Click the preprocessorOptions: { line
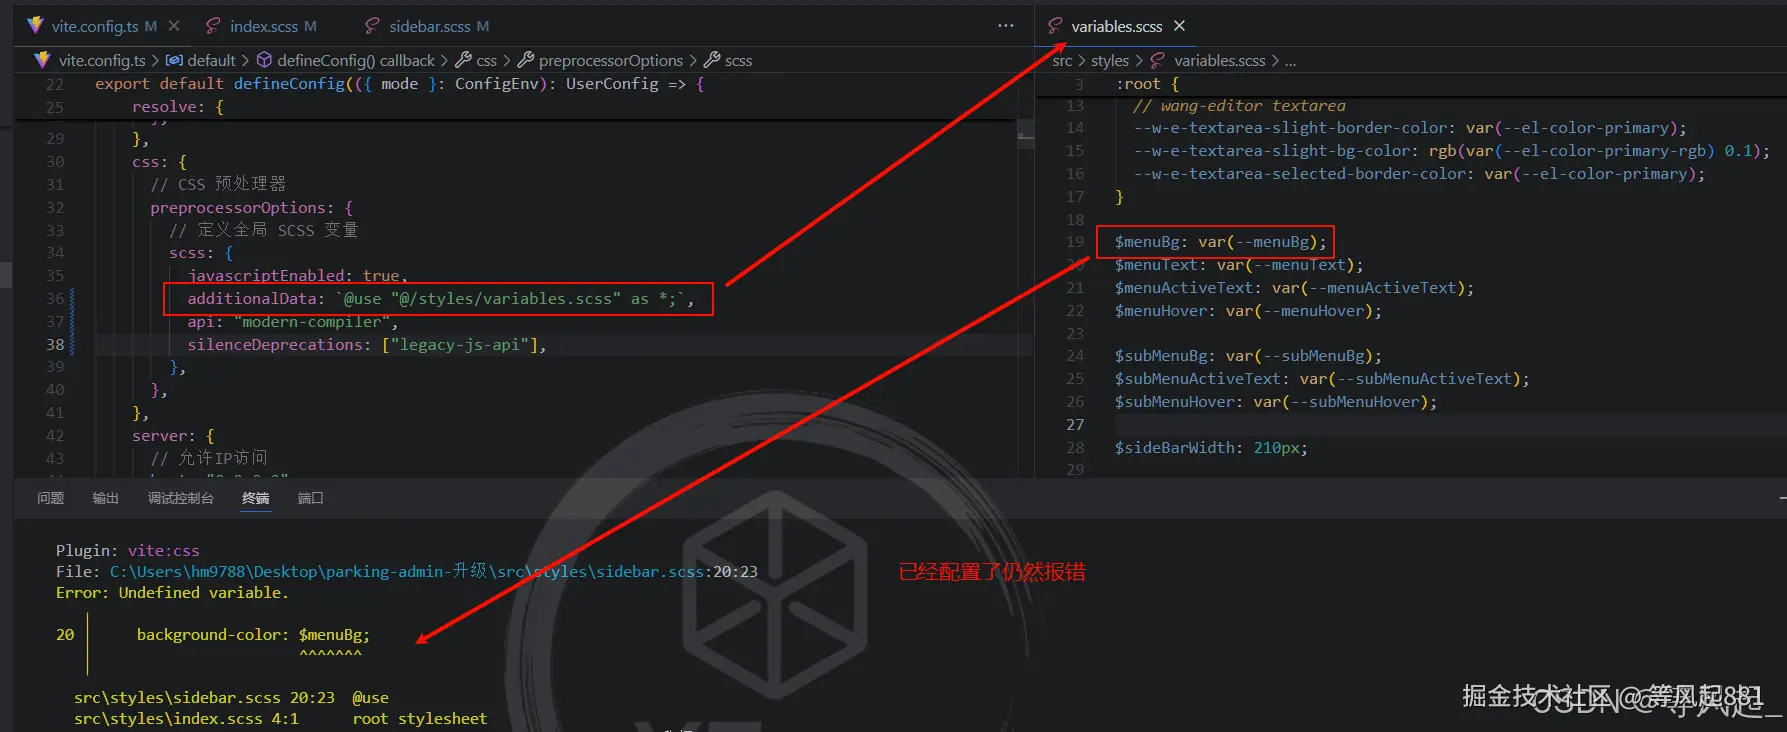Screen dimensions: 1787x732 click(251, 207)
